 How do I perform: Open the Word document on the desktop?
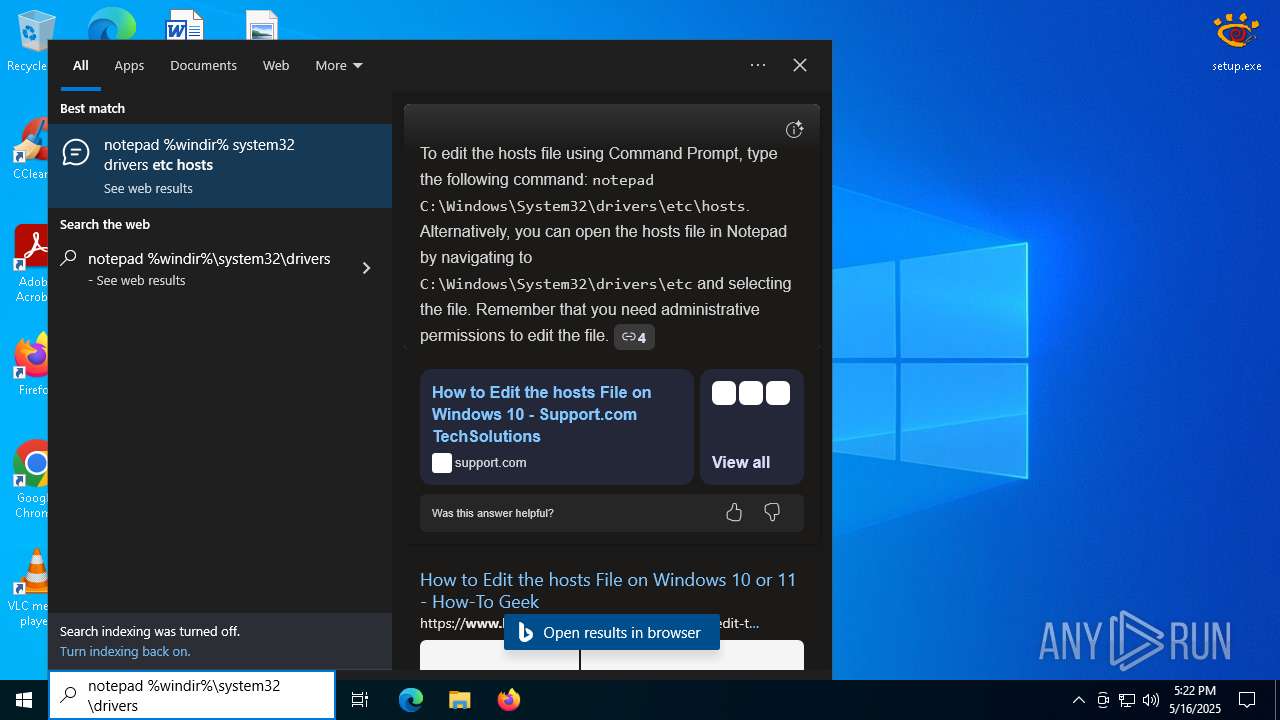point(185,25)
